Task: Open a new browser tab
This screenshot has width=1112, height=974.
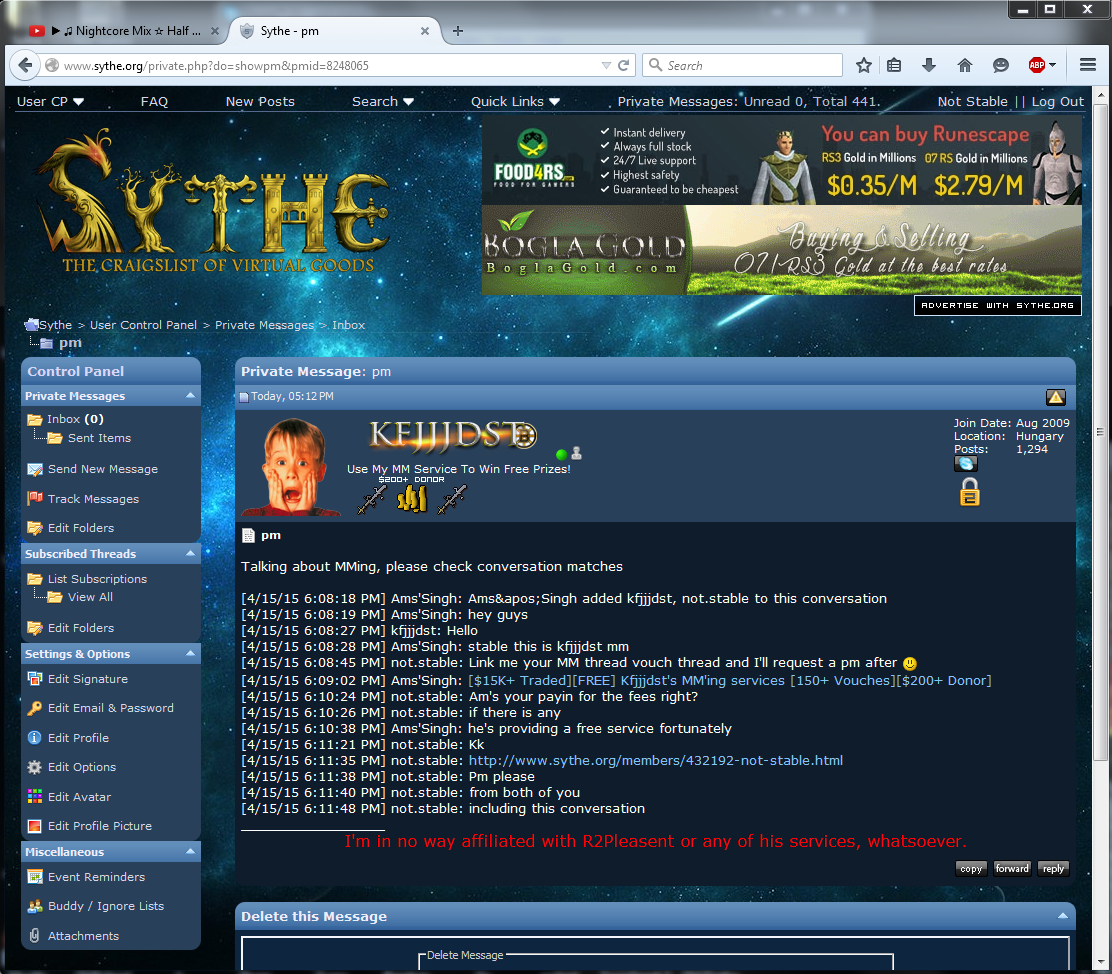Action: [x=458, y=31]
